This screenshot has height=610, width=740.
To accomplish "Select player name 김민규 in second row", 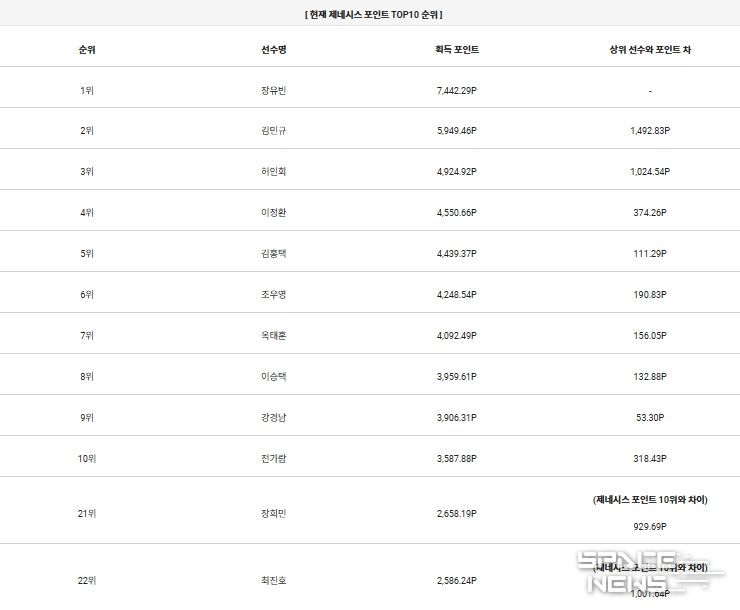I will [x=274, y=131].
